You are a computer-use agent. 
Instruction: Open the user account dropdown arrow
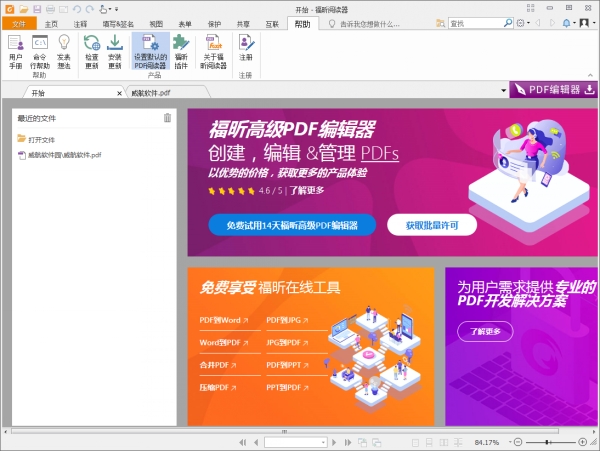pos(594,23)
